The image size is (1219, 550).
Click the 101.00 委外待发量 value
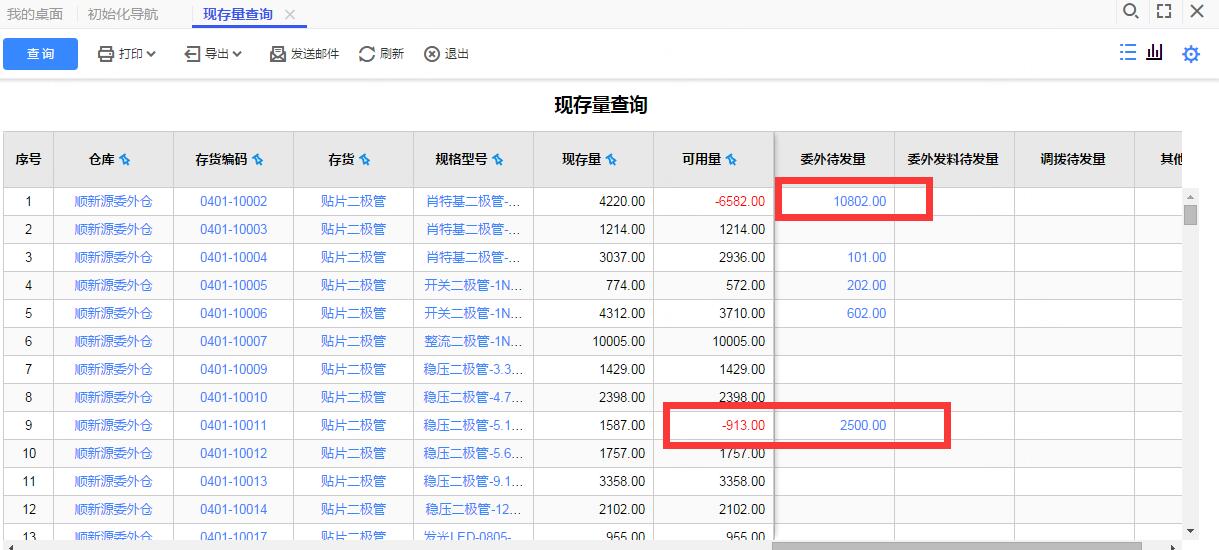[867, 257]
